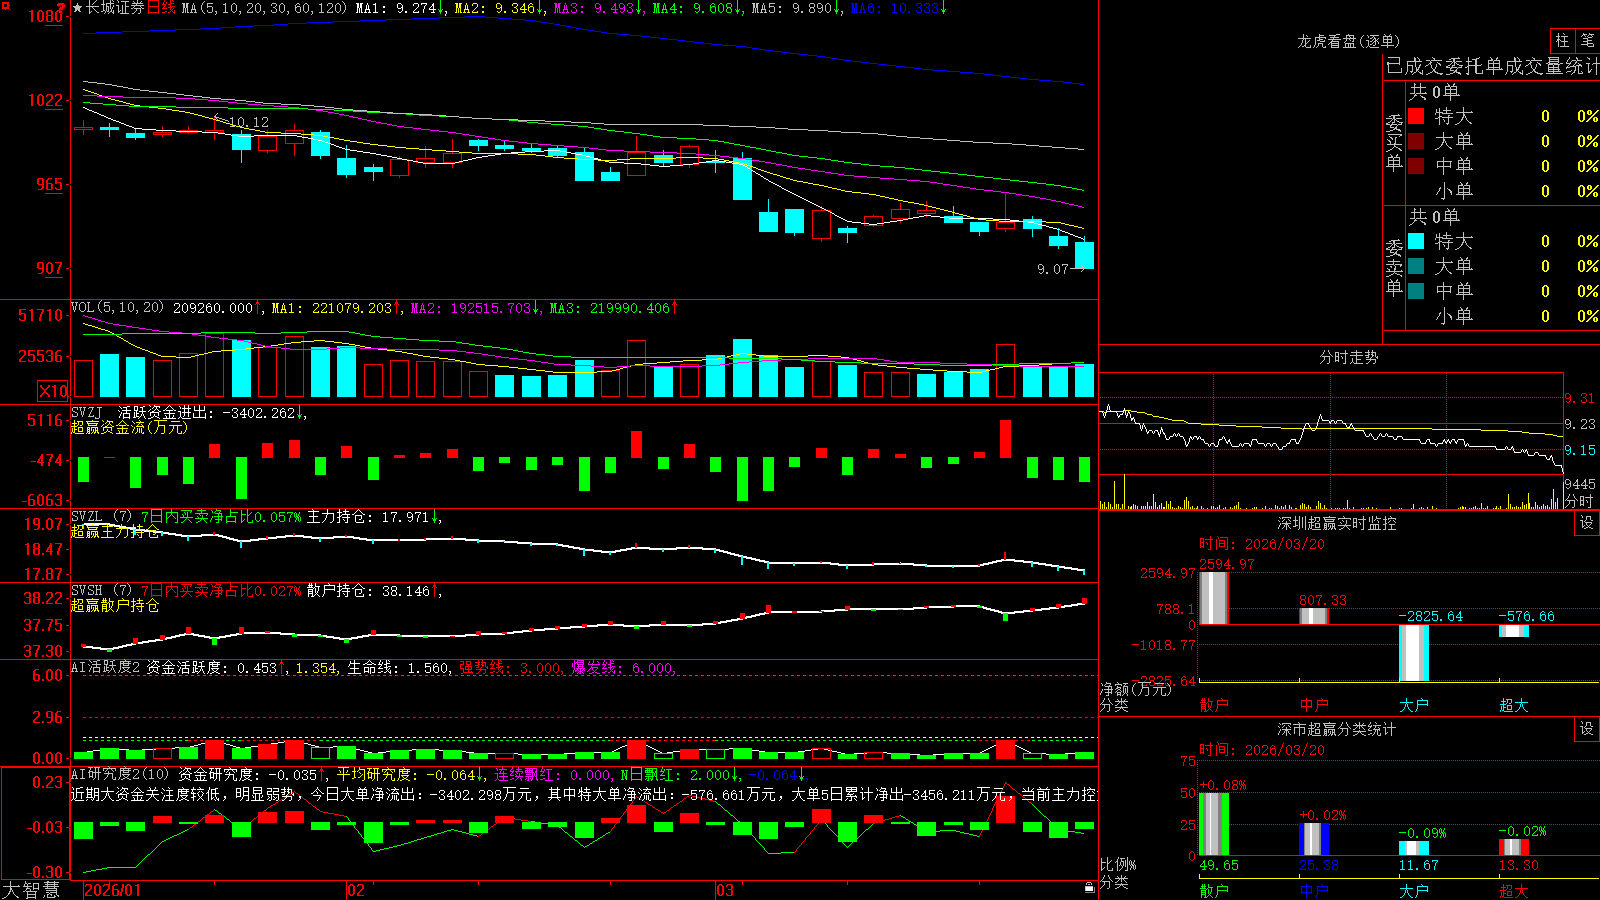Click the red question mark help icon
This screenshot has width=1600, height=900.
coord(62,7)
